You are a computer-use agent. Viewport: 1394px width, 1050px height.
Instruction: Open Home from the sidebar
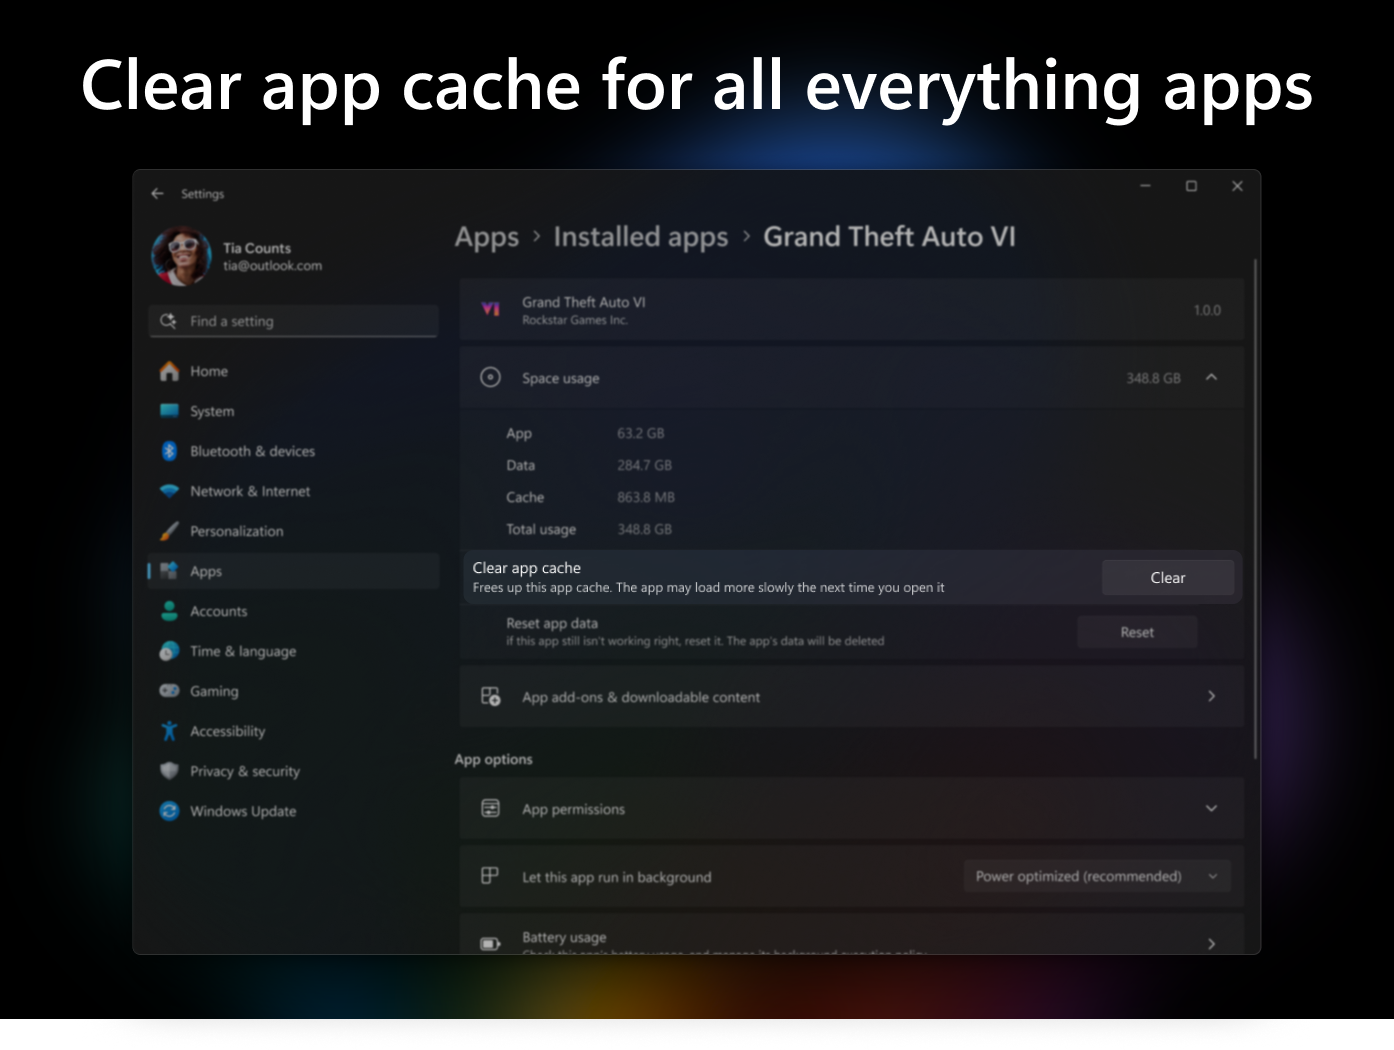click(209, 371)
